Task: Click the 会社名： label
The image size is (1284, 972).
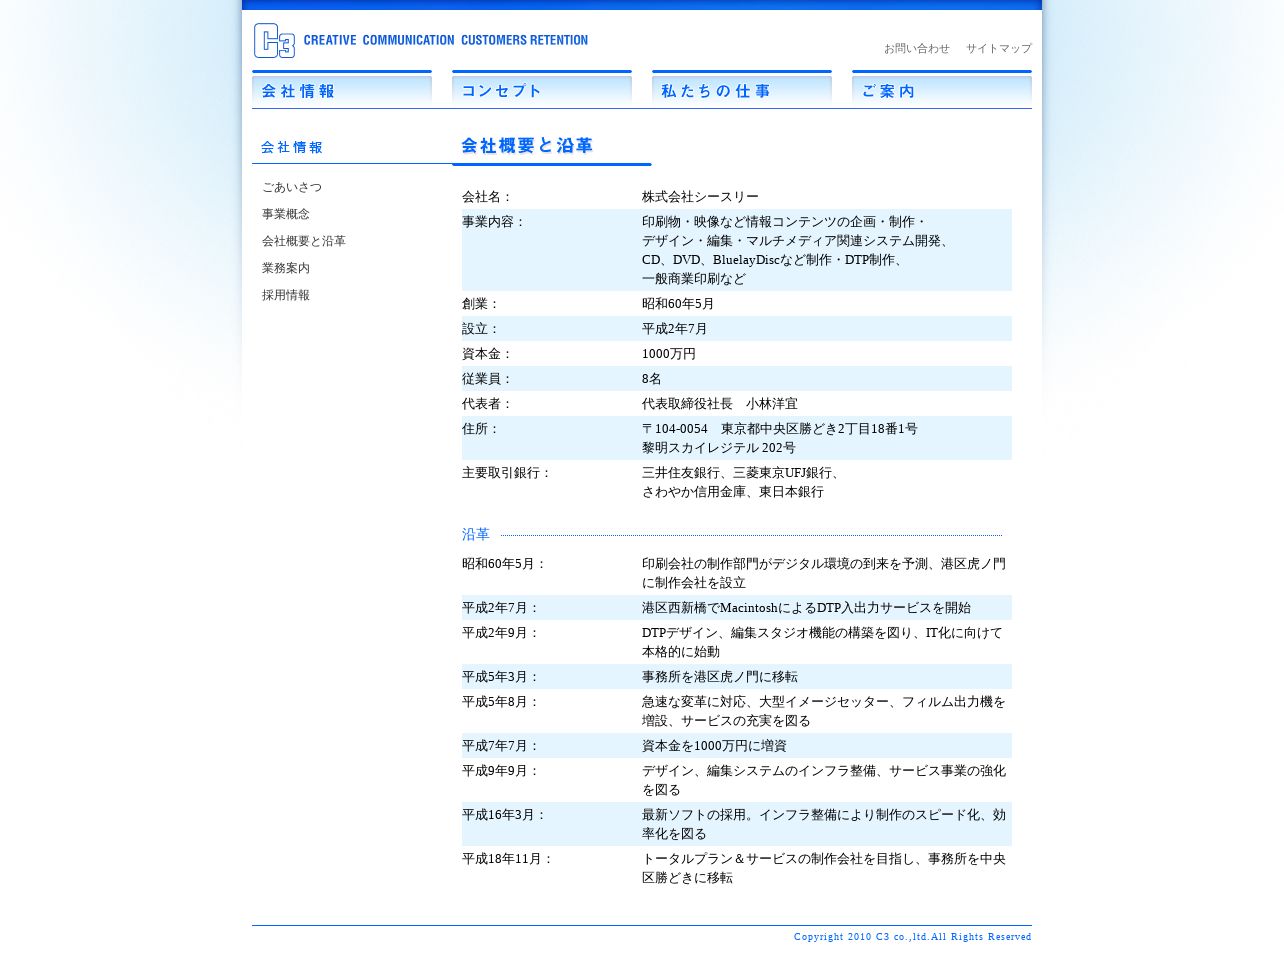Action: [487, 197]
